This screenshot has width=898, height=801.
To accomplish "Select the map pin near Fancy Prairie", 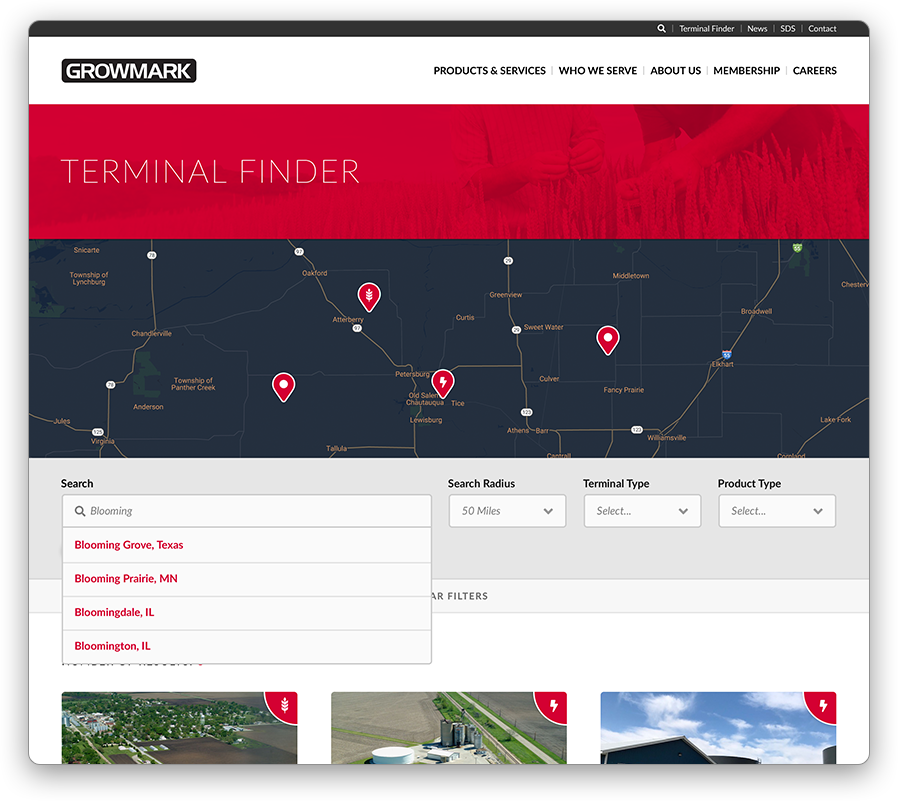I will pyautogui.click(x=608, y=340).
